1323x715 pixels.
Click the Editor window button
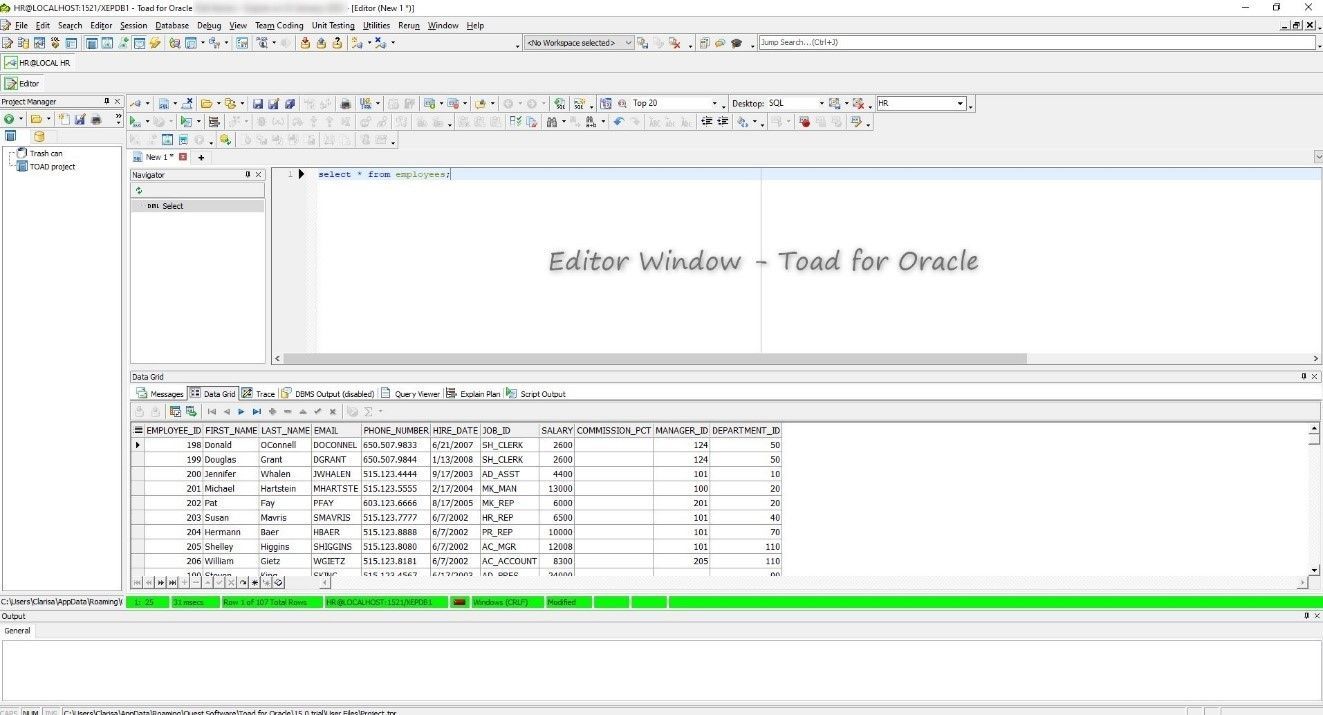(x=22, y=83)
